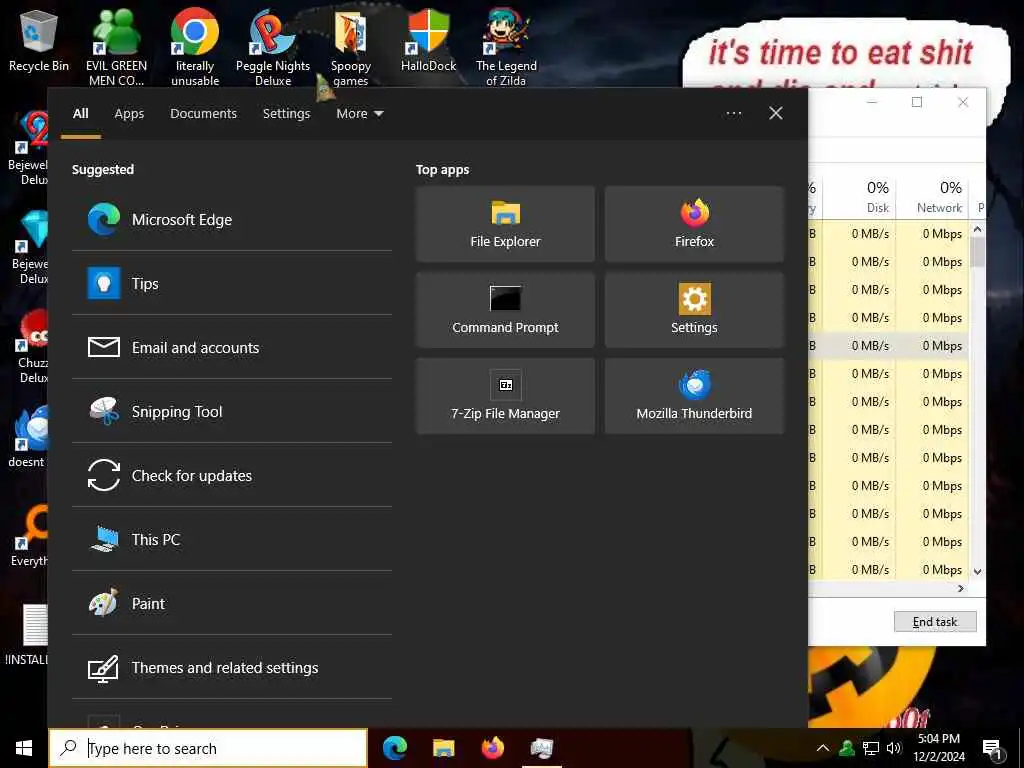Open File Explorer from the taskbar
Screen dimensions: 1024x768
tap(443, 748)
